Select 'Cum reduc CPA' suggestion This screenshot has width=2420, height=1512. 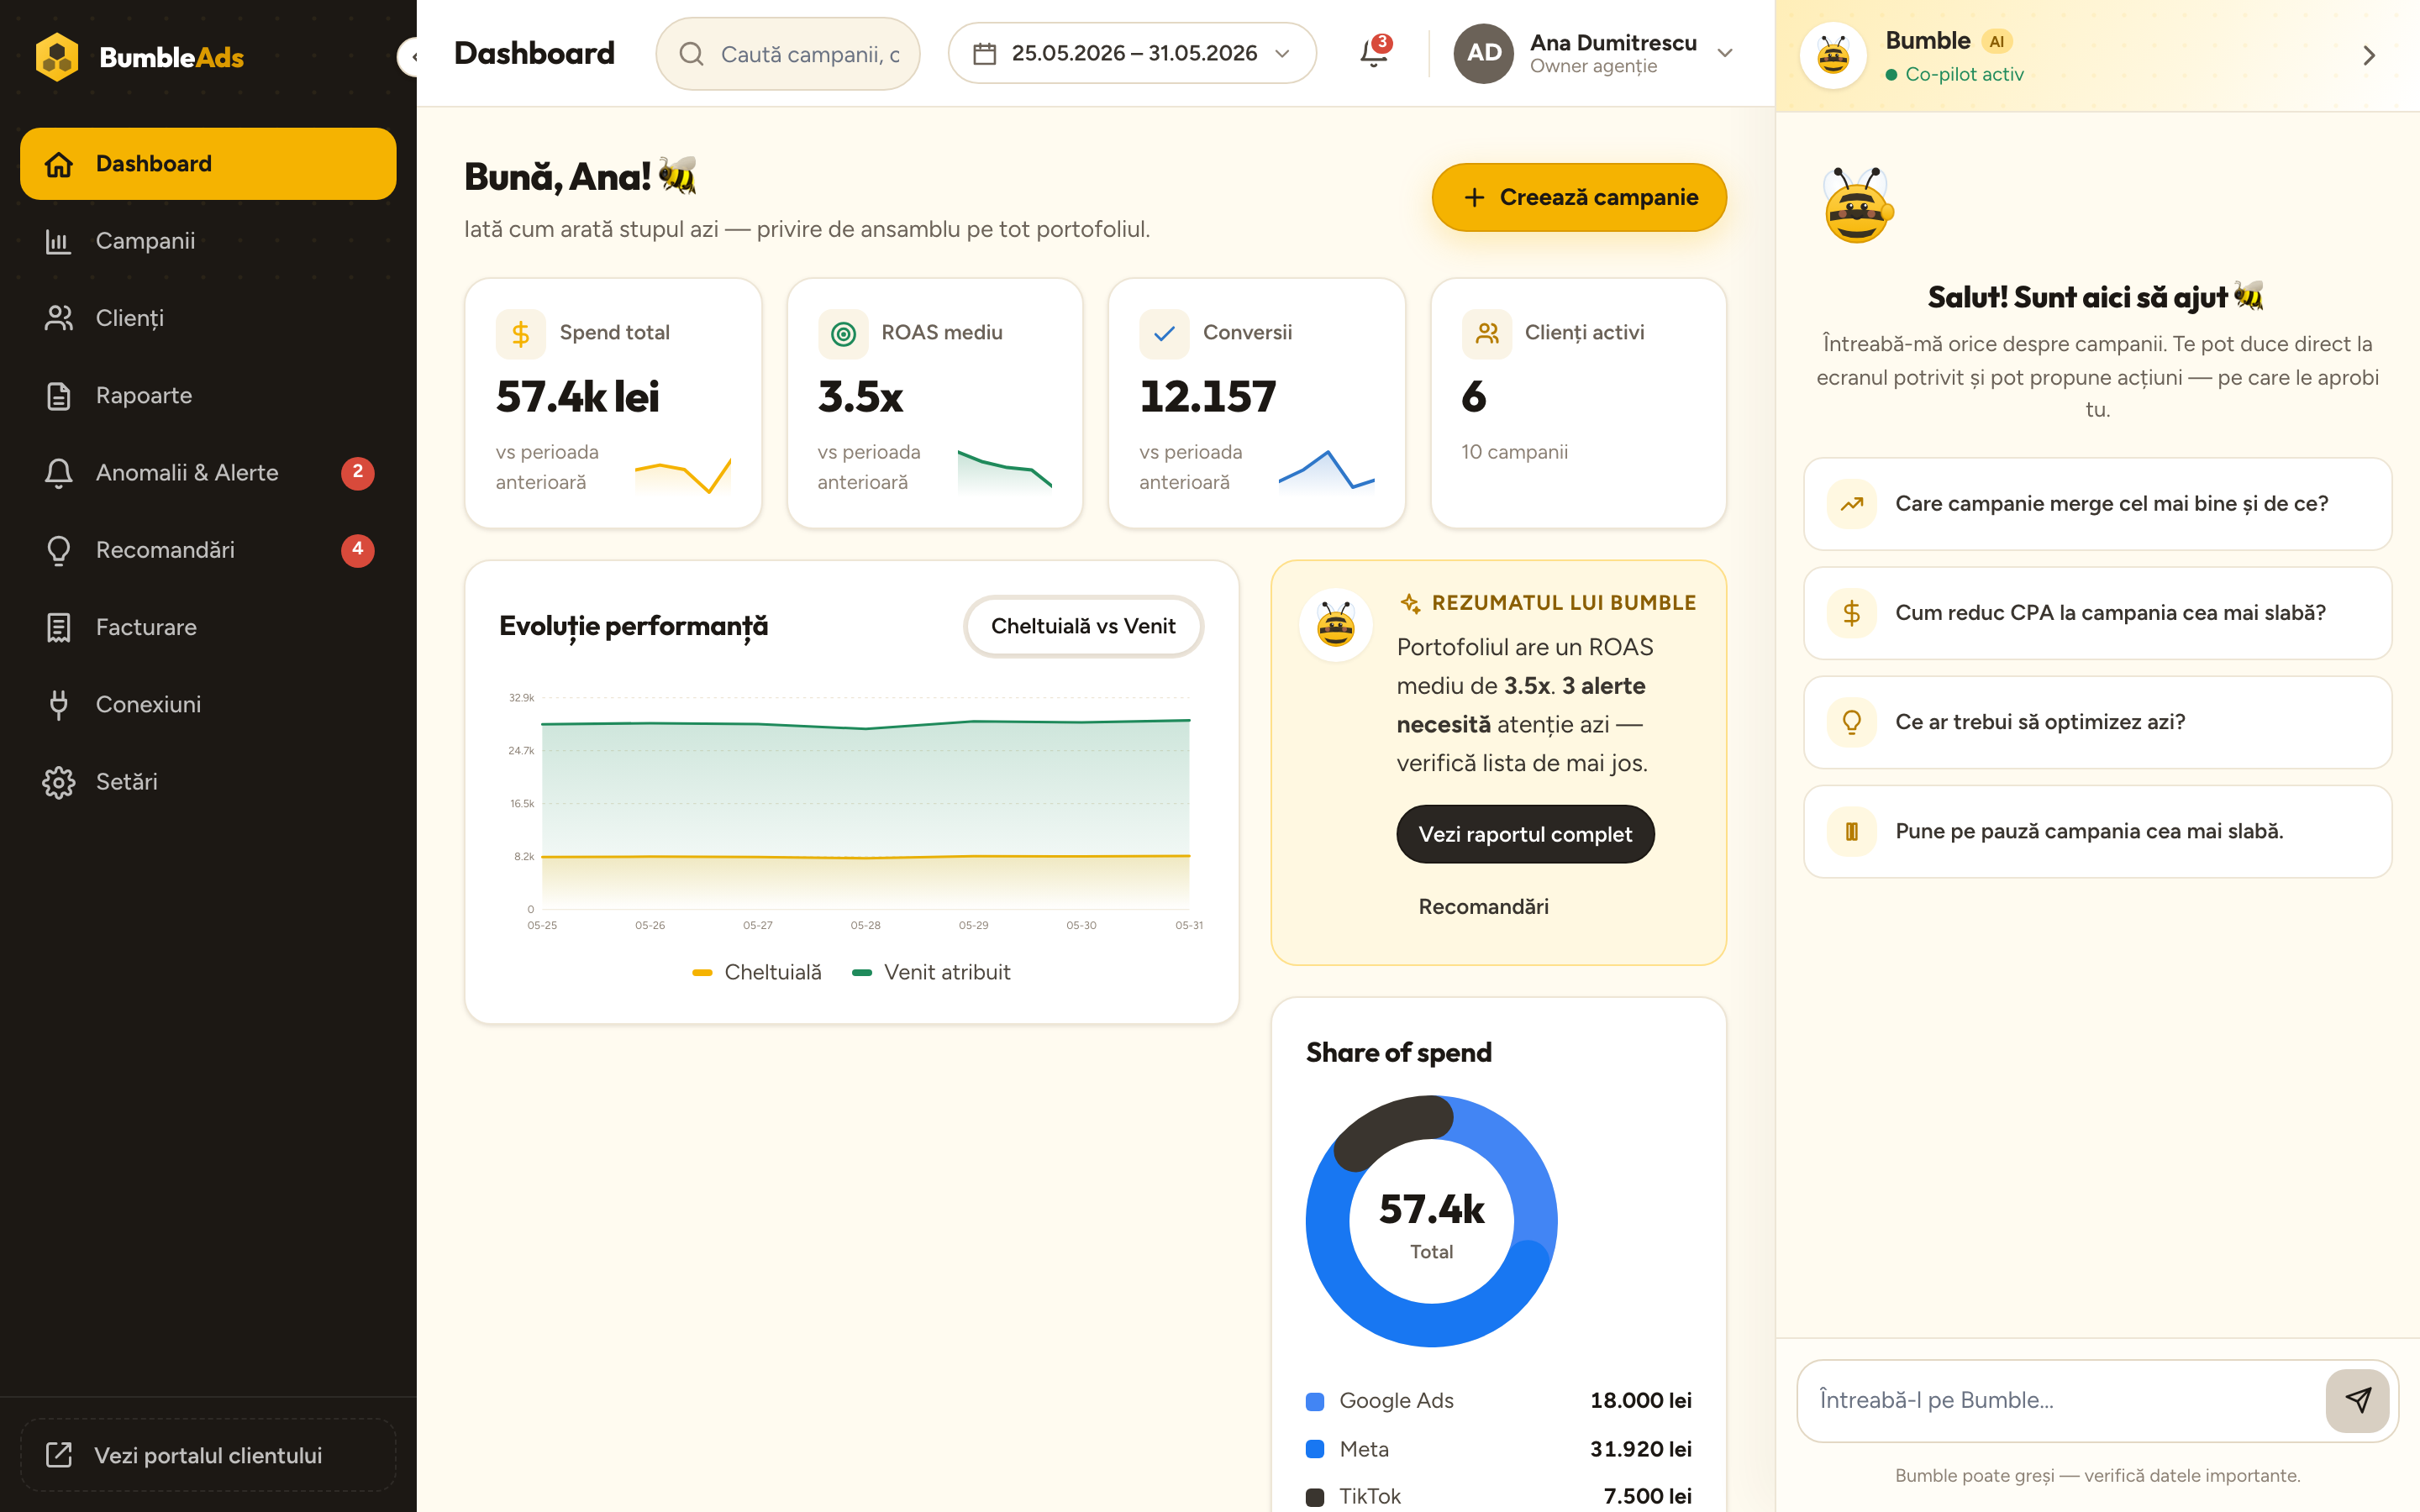point(2097,613)
